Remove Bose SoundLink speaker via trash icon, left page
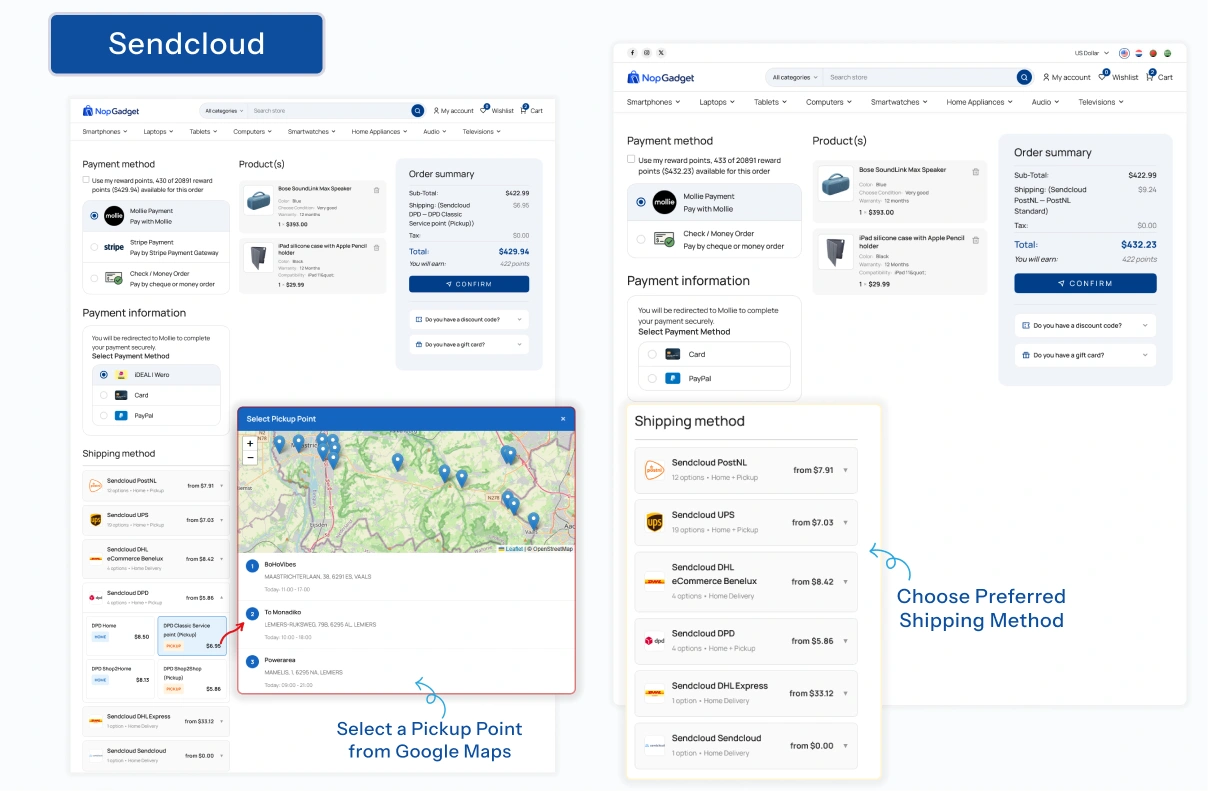1208x791 pixels. [376, 190]
